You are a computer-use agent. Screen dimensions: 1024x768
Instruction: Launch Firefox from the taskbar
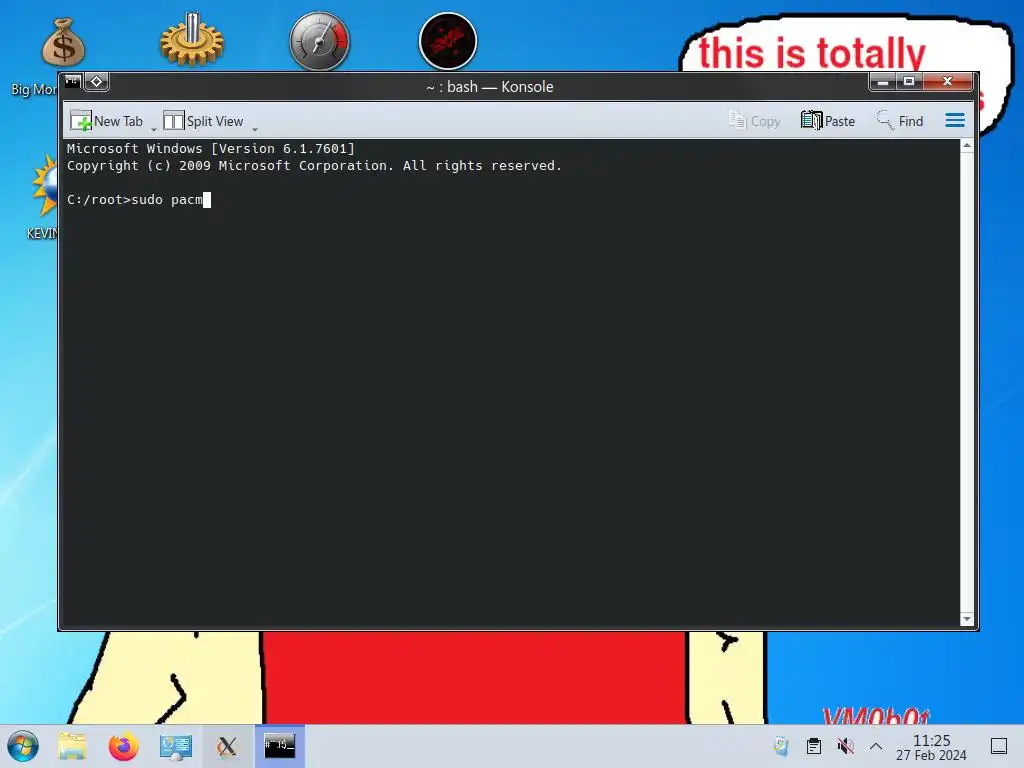[x=123, y=746]
